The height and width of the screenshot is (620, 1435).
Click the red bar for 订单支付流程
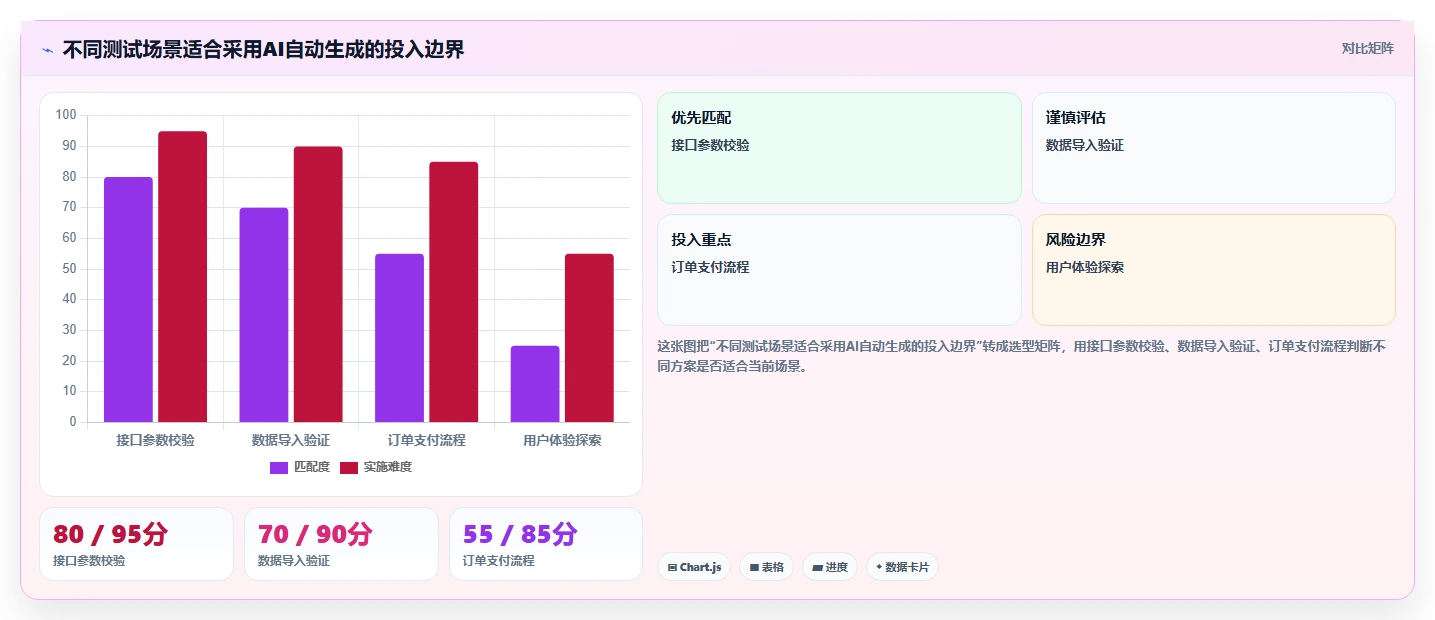454,292
